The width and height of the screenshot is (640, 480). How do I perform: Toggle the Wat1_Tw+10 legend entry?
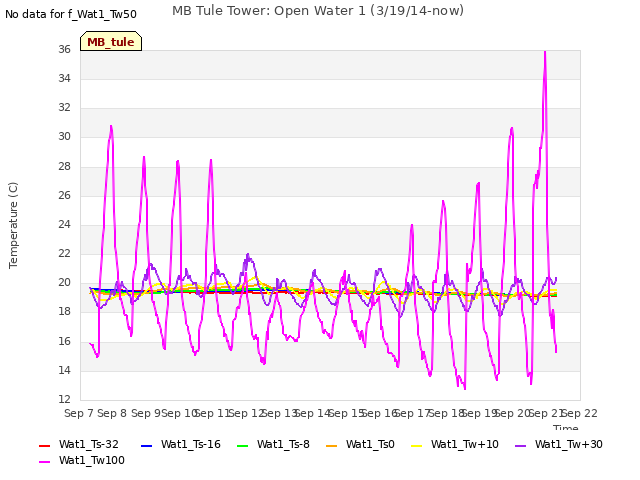click(455, 444)
